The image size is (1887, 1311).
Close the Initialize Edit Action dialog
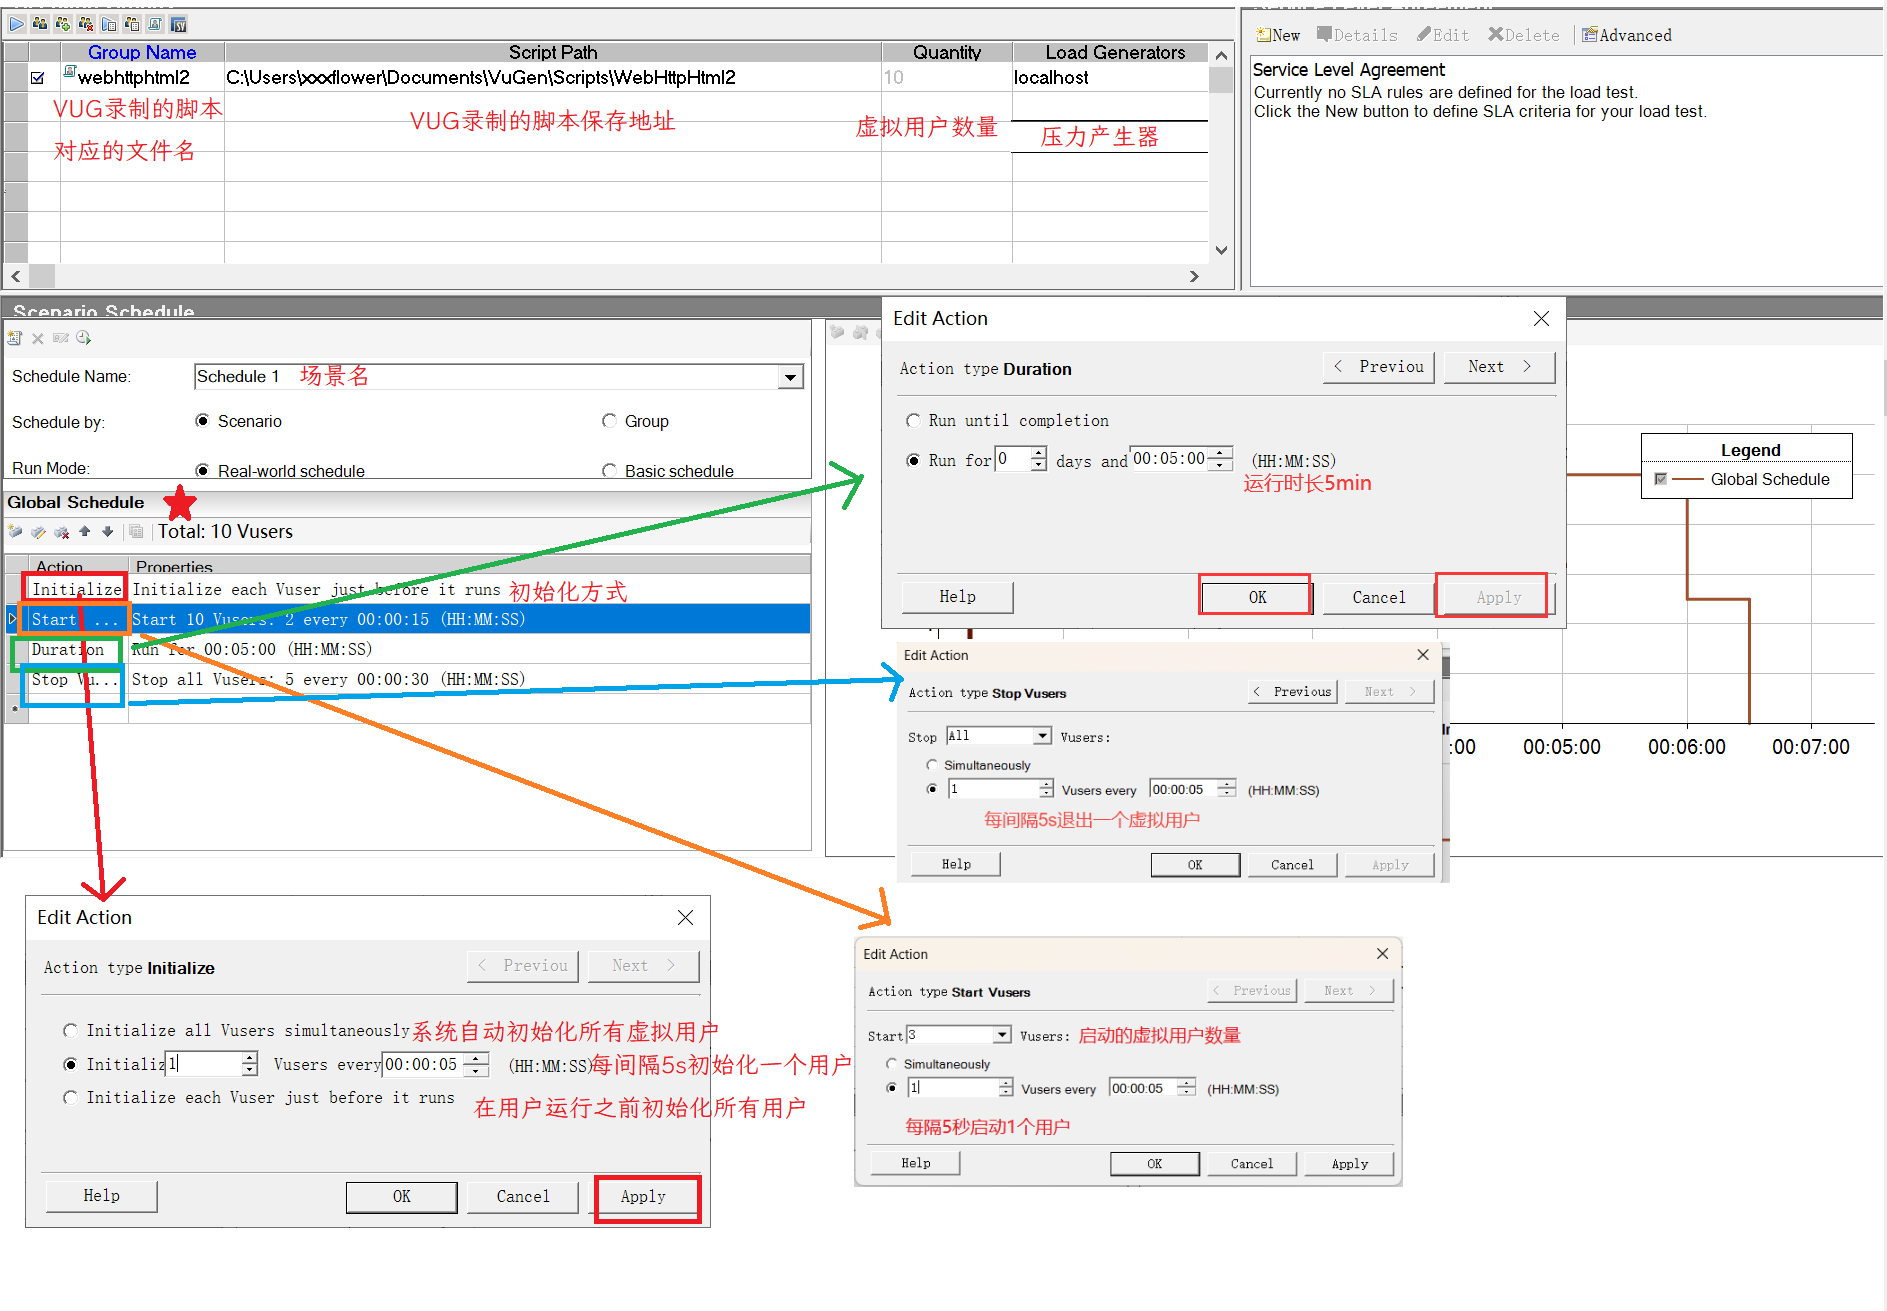click(685, 917)
